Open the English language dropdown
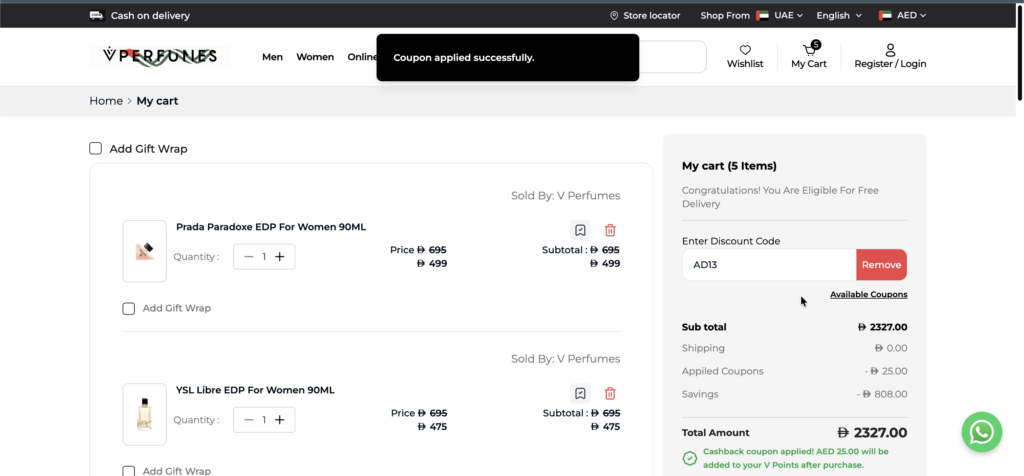This screenshot has width=1024, height=476. click(x=839, y=16)
